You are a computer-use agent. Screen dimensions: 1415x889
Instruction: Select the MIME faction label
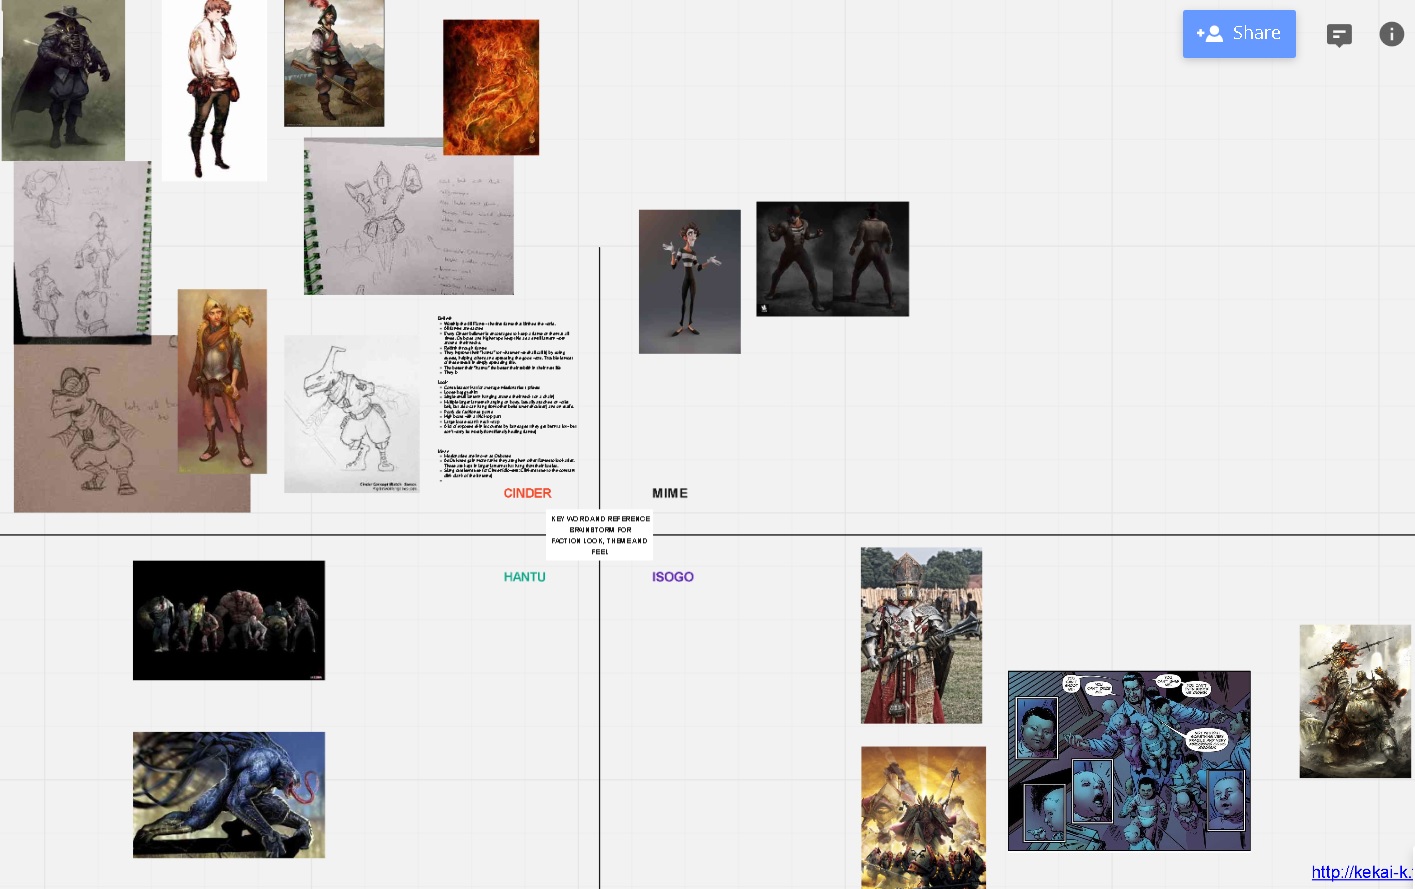[x=670, y=493]
